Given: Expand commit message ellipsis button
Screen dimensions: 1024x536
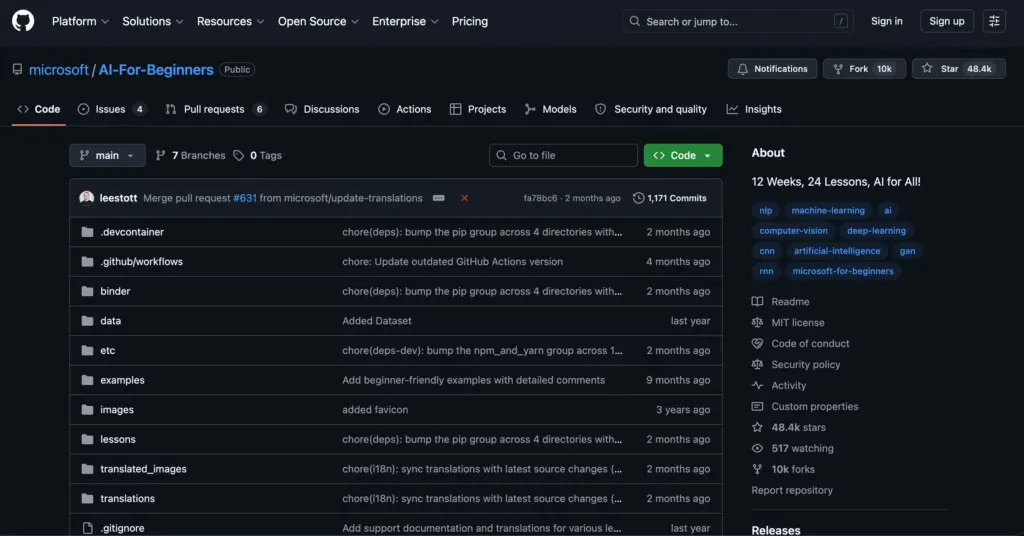Looking at the screenshot, I should (439, 198).
